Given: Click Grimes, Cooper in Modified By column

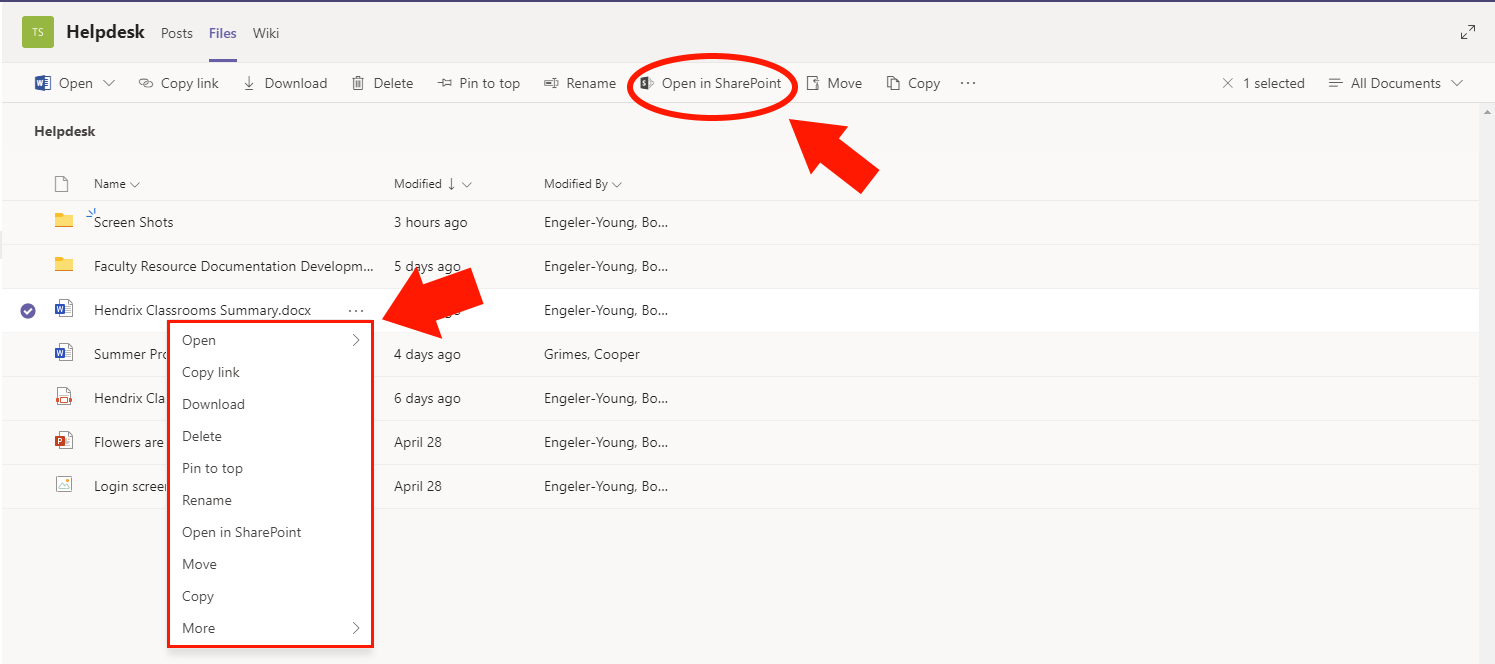Looking at the screenshot, I should [x=592, y=354].
